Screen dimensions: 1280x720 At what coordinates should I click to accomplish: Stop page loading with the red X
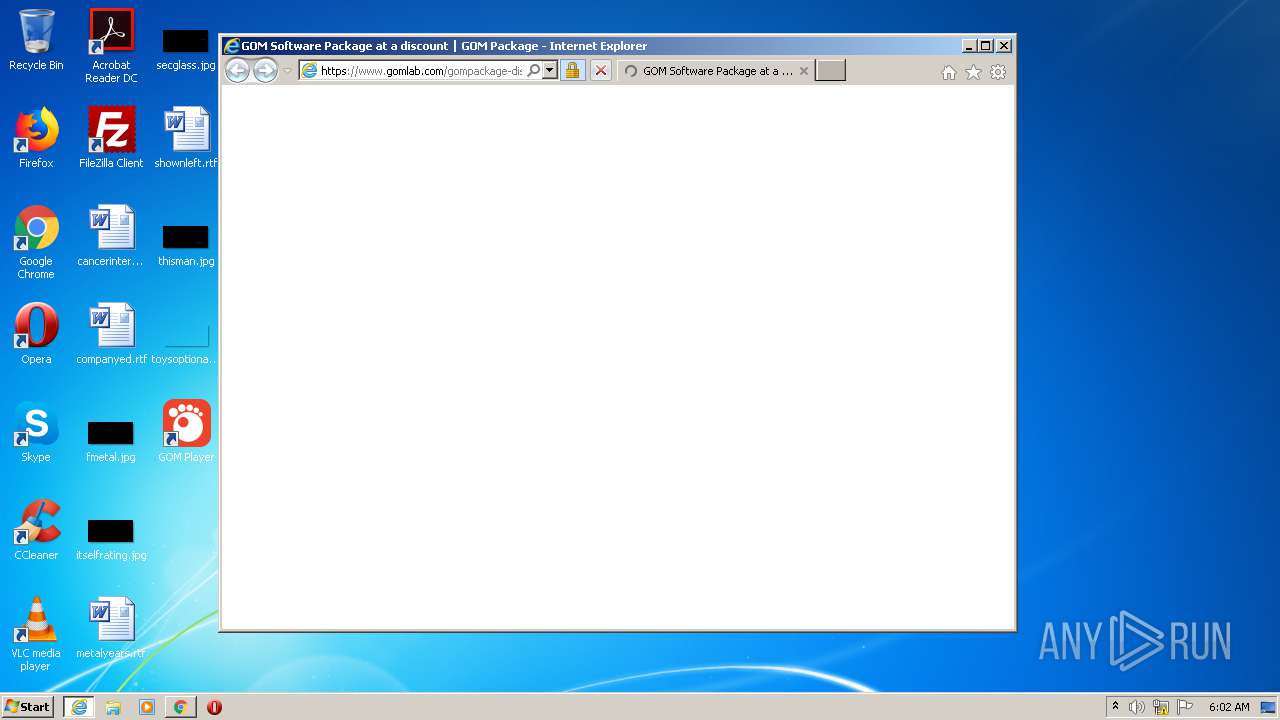(600, 71)
